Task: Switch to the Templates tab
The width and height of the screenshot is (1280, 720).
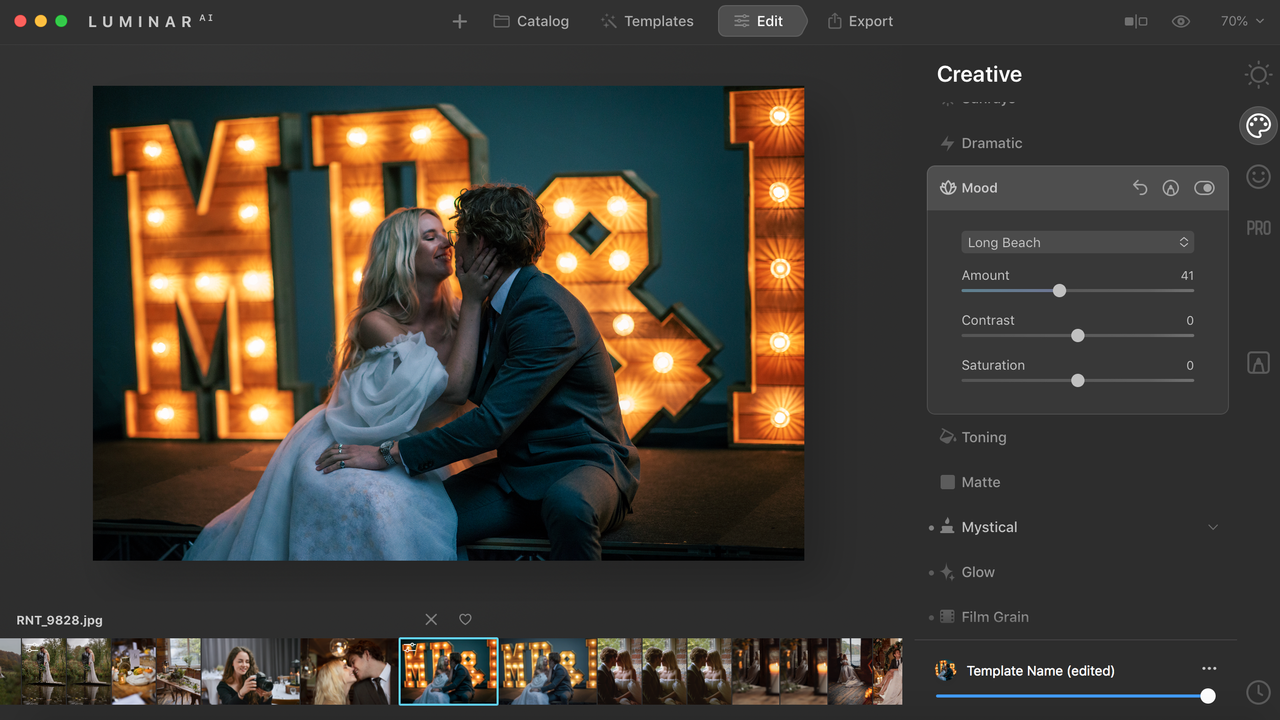Action: point(647,21)
